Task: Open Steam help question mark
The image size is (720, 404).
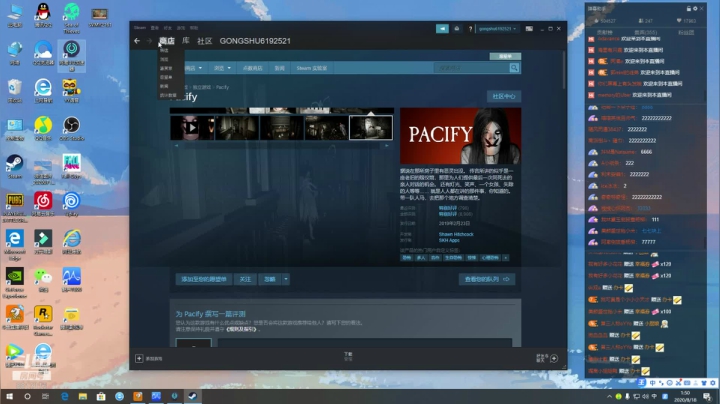Action: pos(470,29)
